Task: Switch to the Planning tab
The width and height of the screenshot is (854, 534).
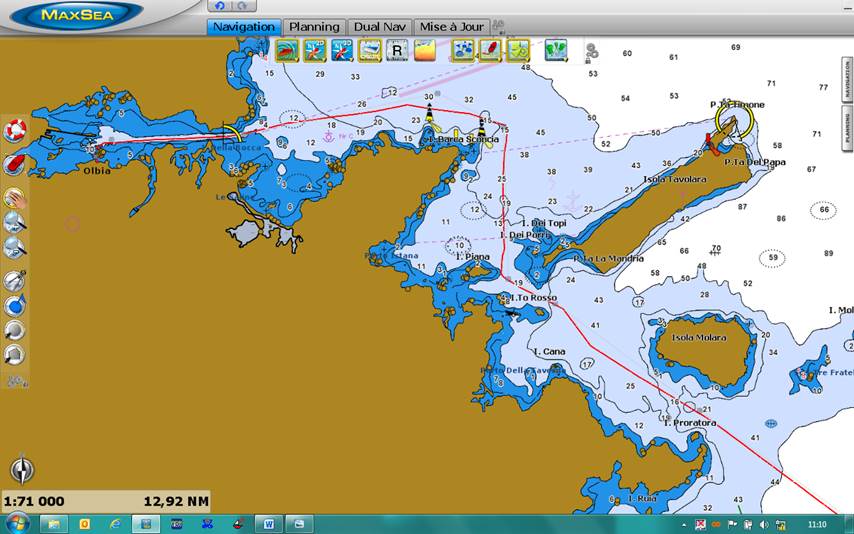Action: 315,27
